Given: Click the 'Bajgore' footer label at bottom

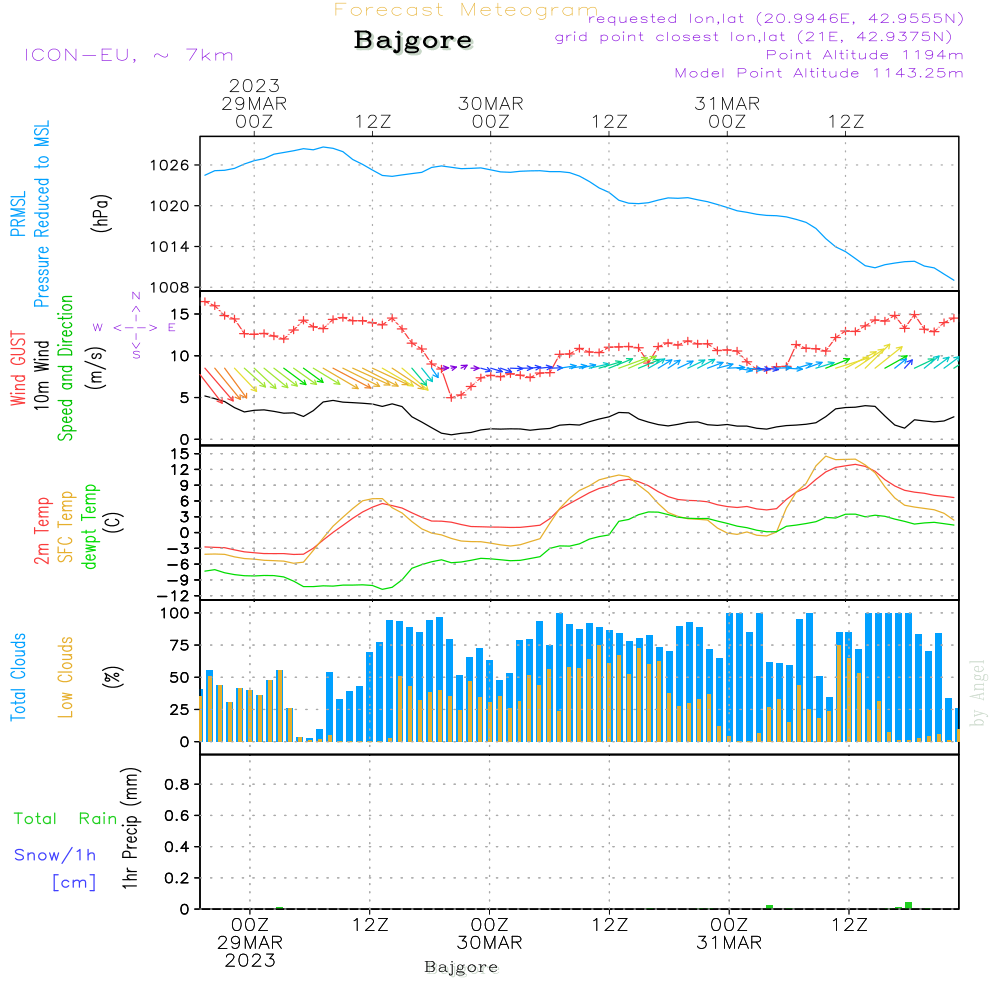Looking at the screenshot, I should (461, 967).
